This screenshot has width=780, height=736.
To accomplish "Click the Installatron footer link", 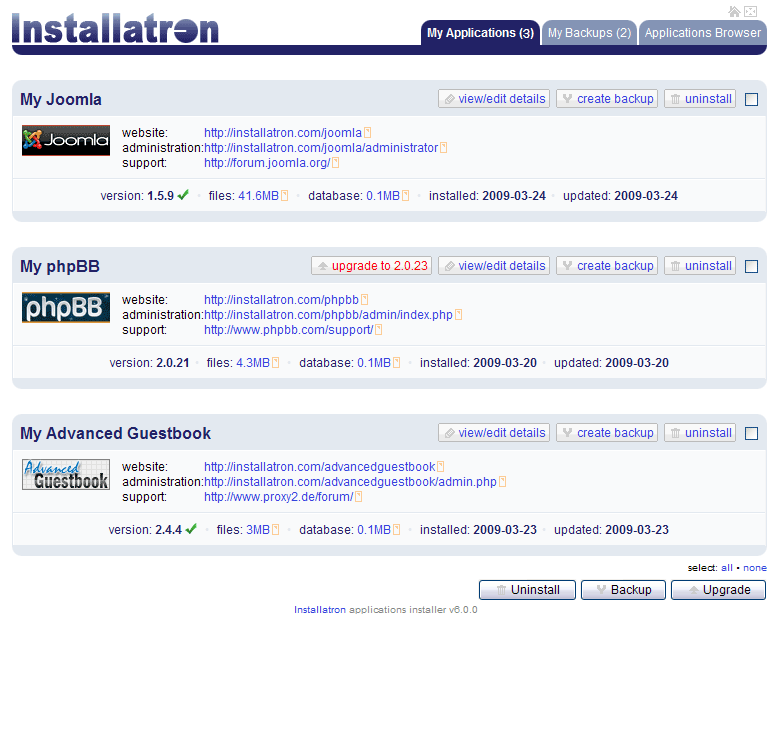I will (320, 610).
